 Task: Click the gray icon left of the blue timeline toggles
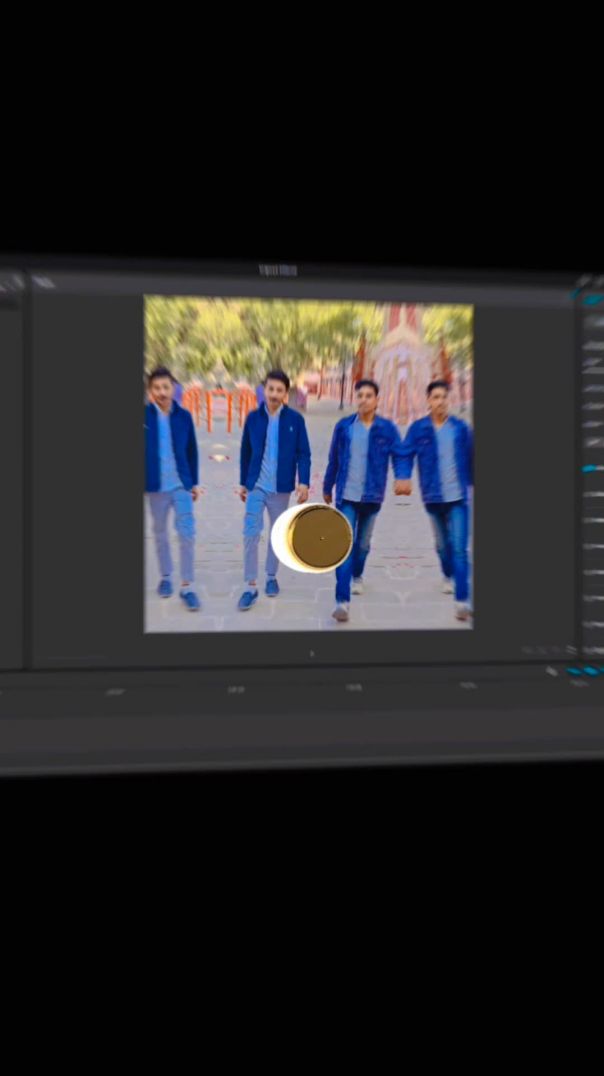pos(553,671)
